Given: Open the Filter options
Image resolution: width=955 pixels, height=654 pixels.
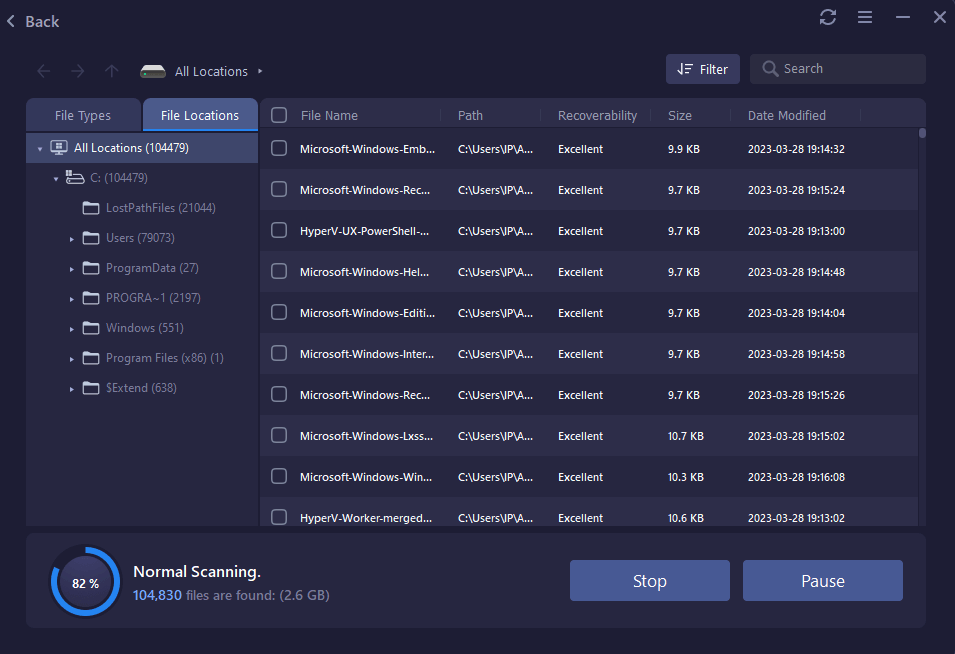Looking at the screenshot, I should [702, 68].
